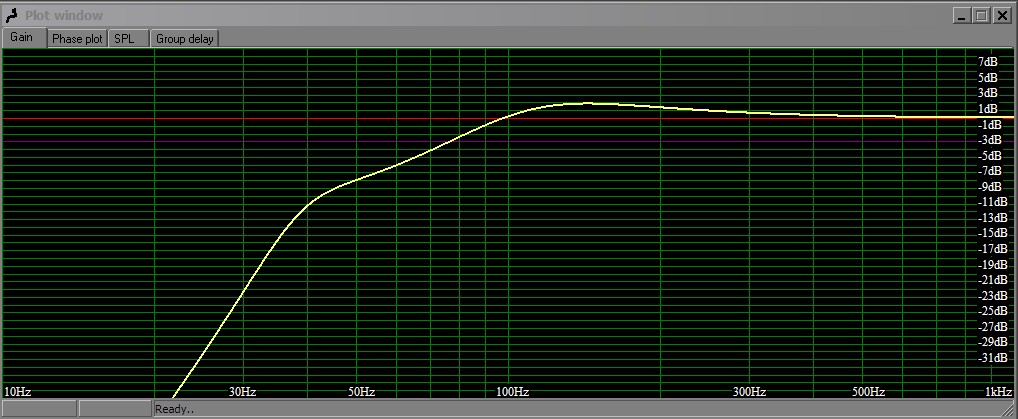The image size is (1018, 419).
Task: Click the -15dB axis label
Action: point(992,233)
